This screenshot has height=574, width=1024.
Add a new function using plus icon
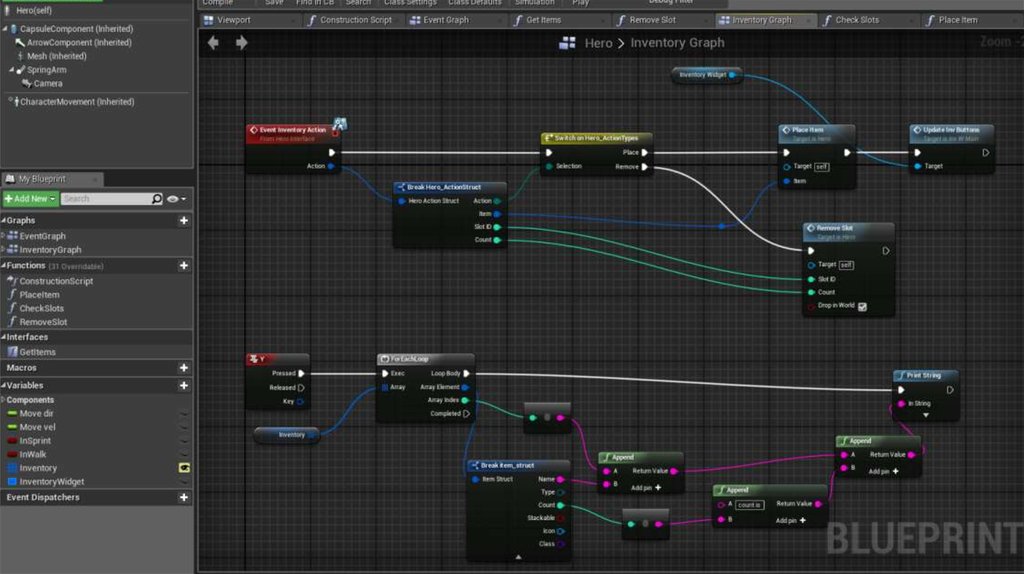(x=184, y=266)
